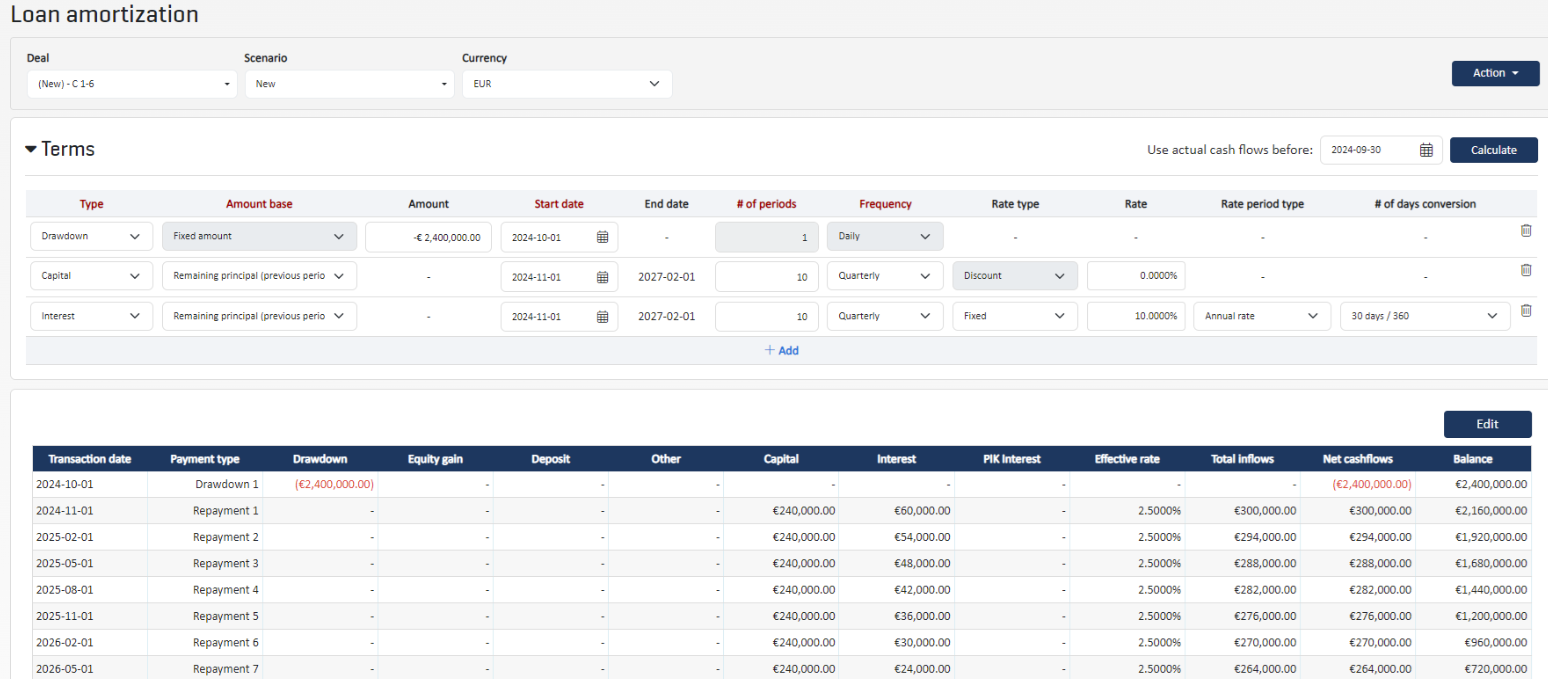1548x679 pixels.
Task: Add a new term row
Action: (781, 351)
